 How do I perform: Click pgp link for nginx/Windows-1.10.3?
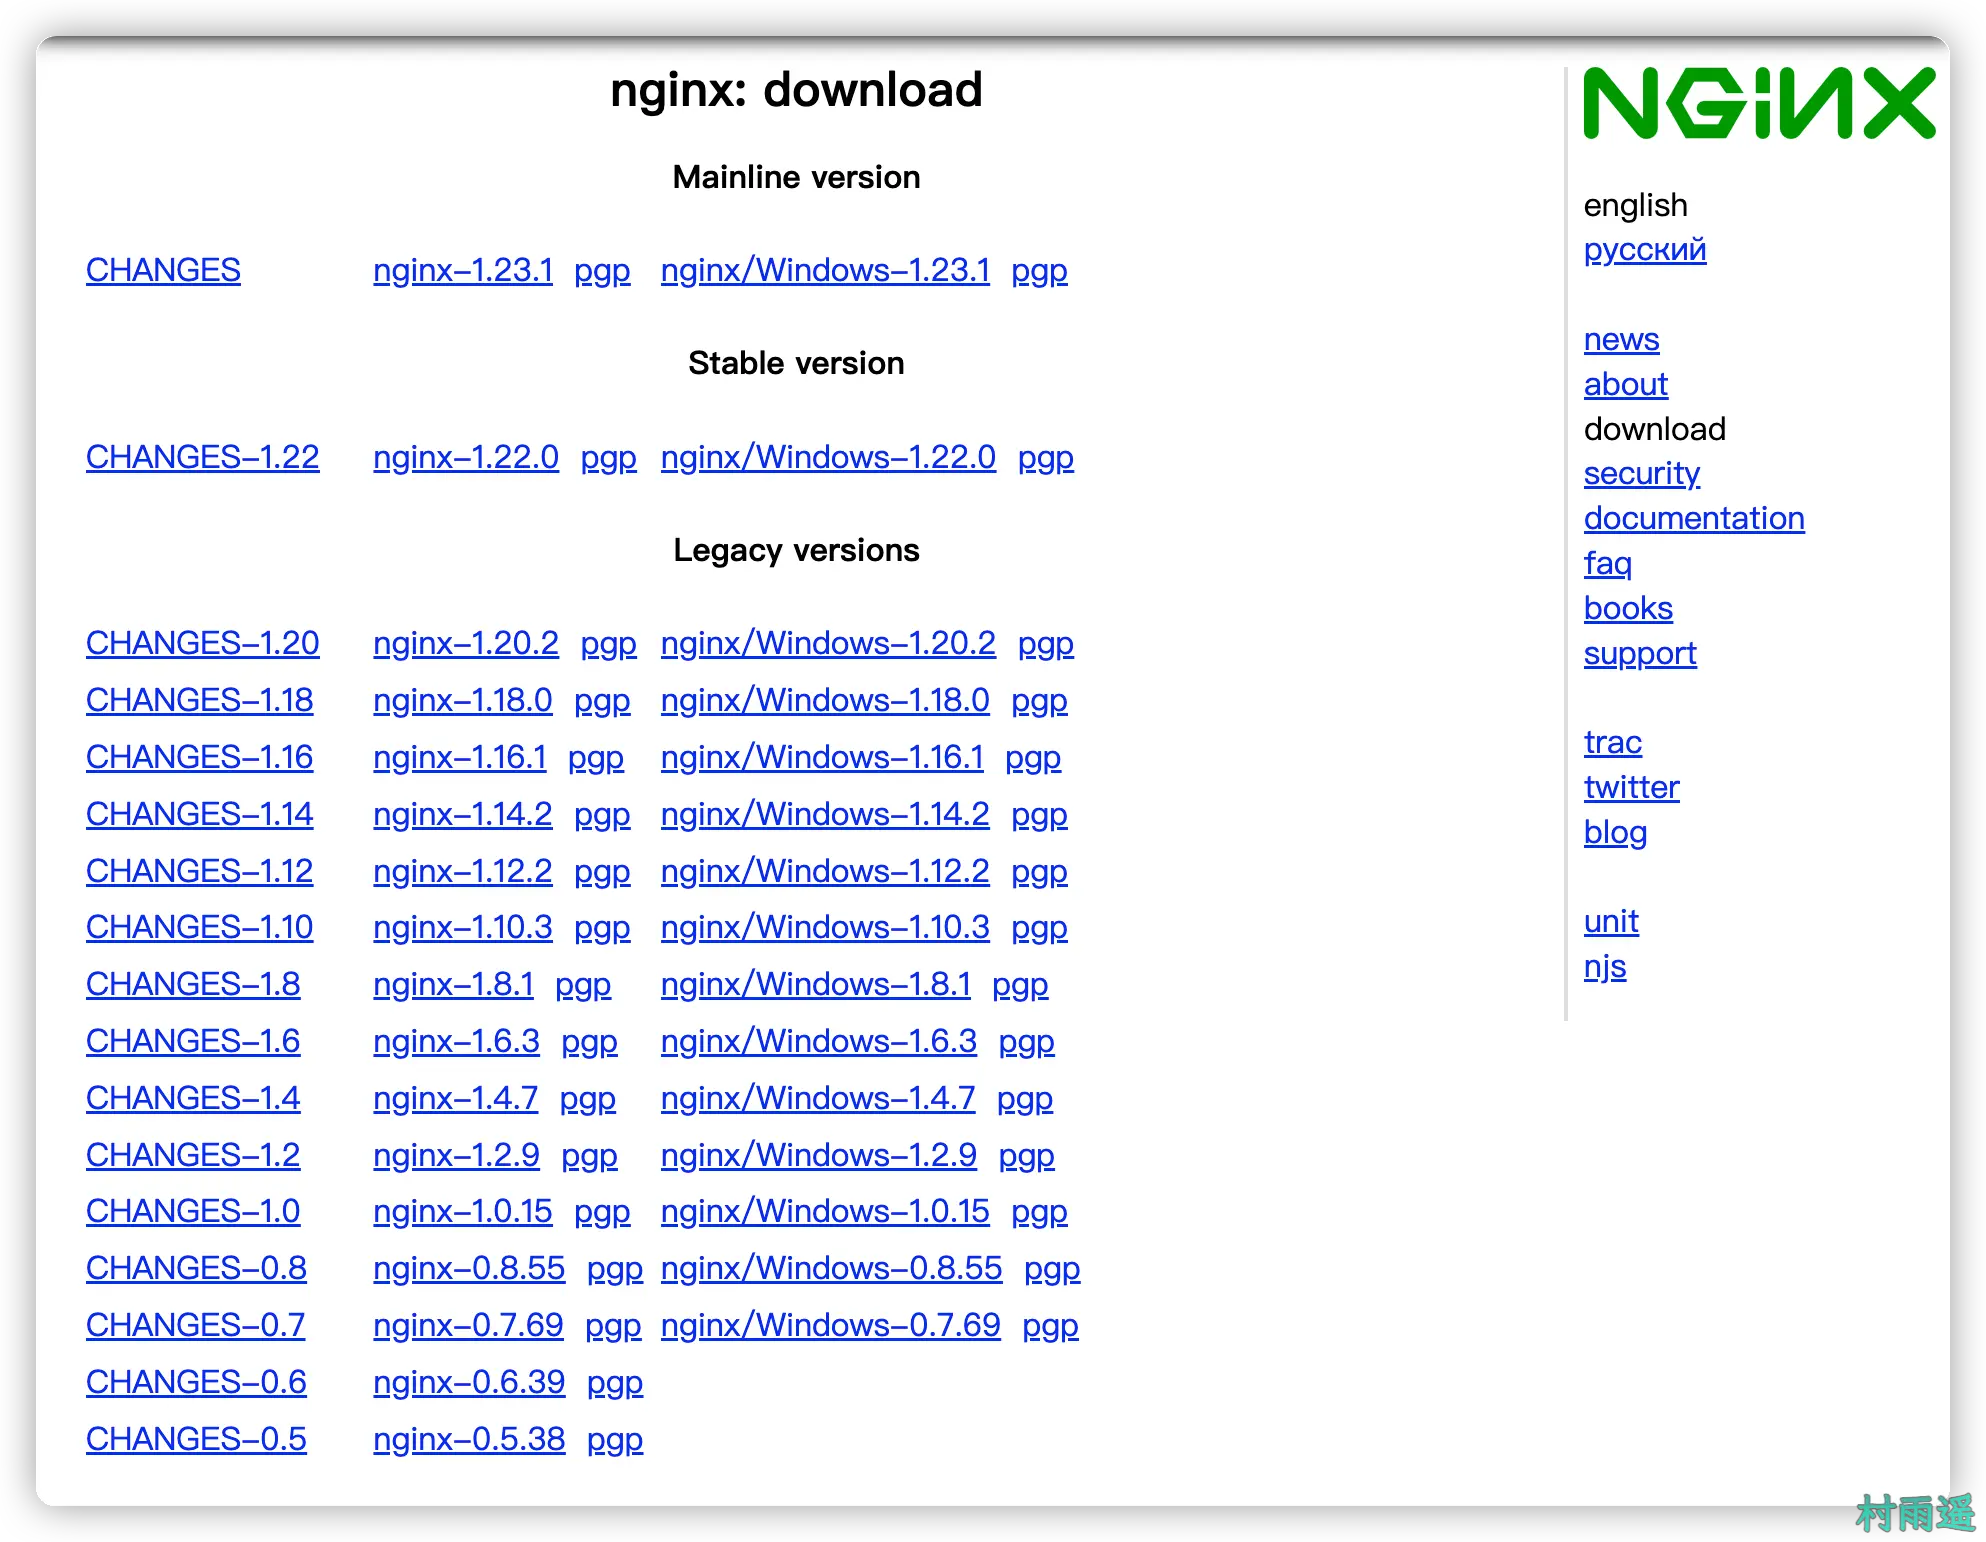[x=1038, y=927]
